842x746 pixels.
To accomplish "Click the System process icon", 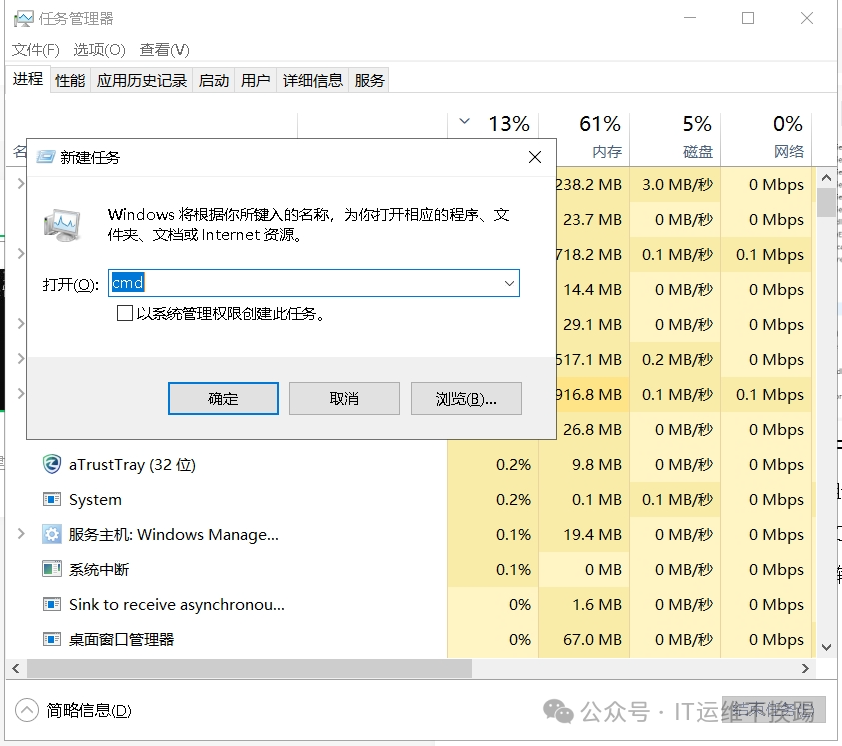I will pyautogui.click(x=52, y=499).
